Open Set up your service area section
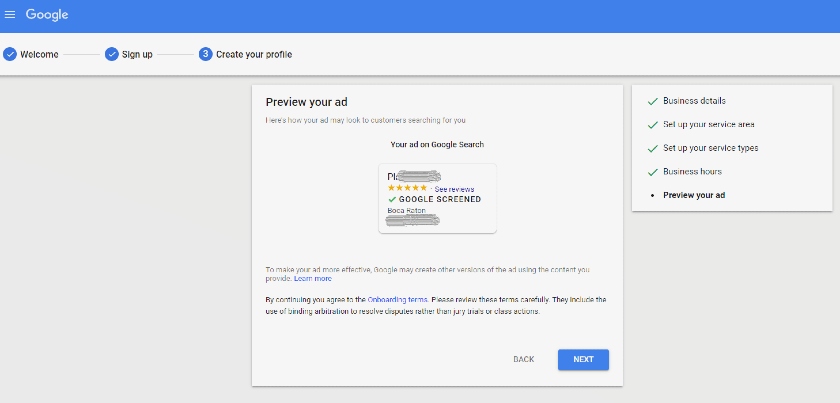Screen dimensions: 840x403 pos(709,124)
